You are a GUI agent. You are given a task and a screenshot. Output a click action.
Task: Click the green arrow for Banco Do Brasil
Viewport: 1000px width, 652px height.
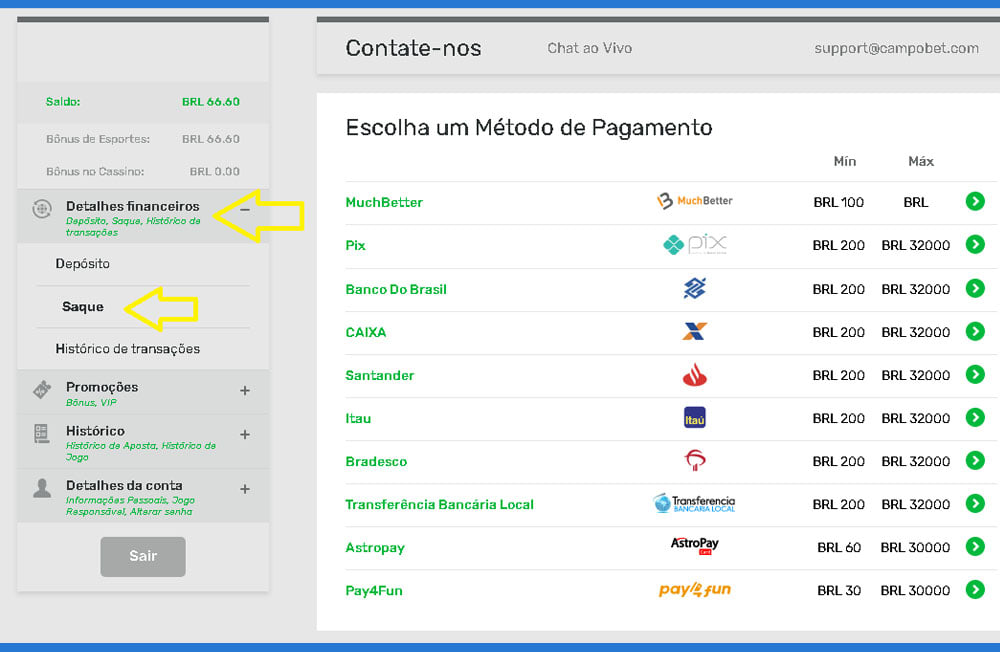point(974,288)
